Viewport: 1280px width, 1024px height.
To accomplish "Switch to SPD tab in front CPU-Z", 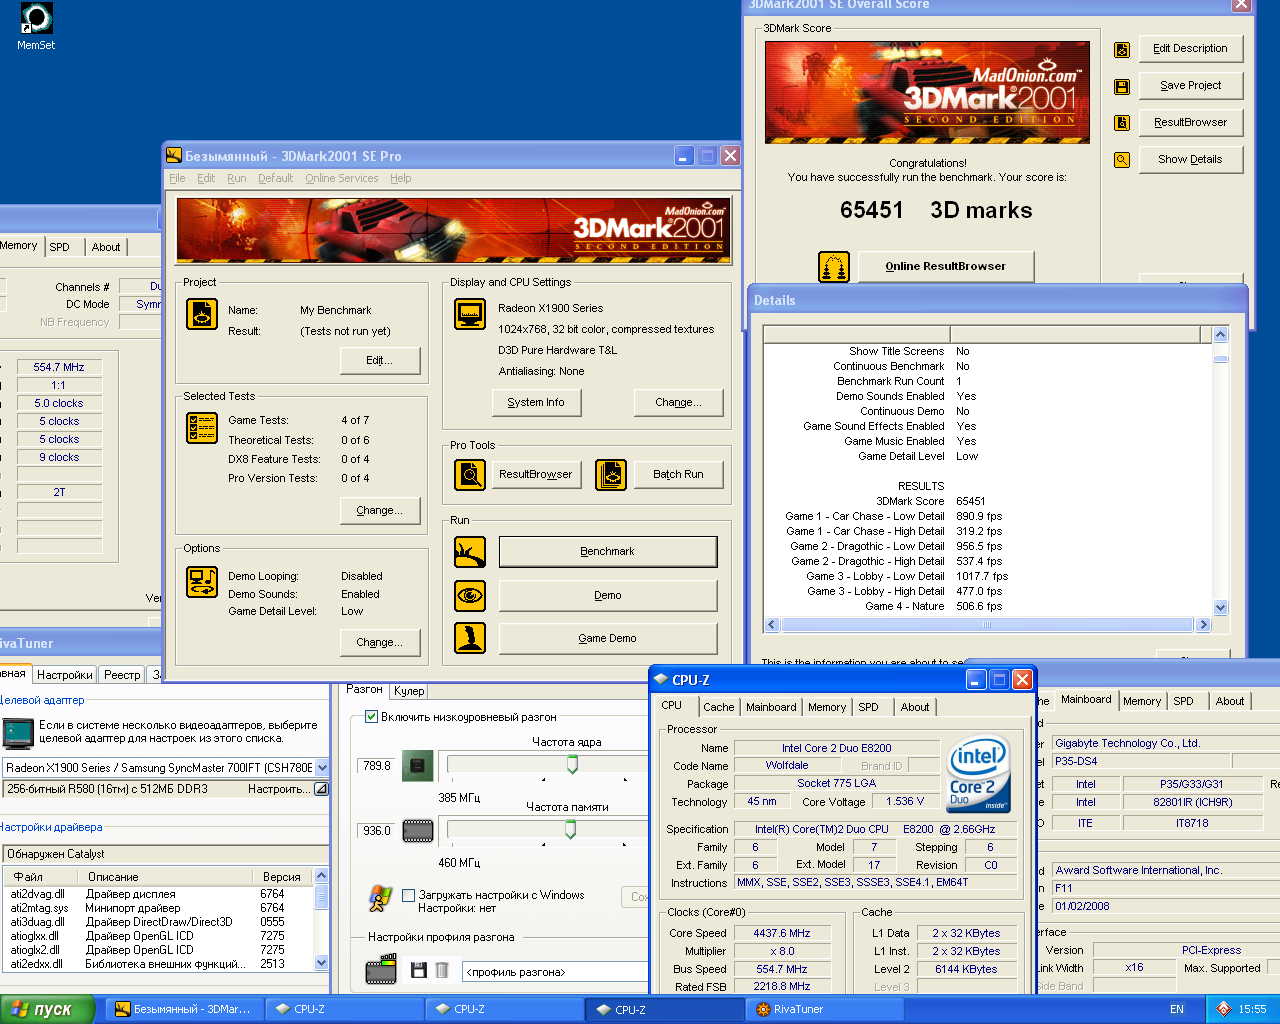I will pos(868,707).
